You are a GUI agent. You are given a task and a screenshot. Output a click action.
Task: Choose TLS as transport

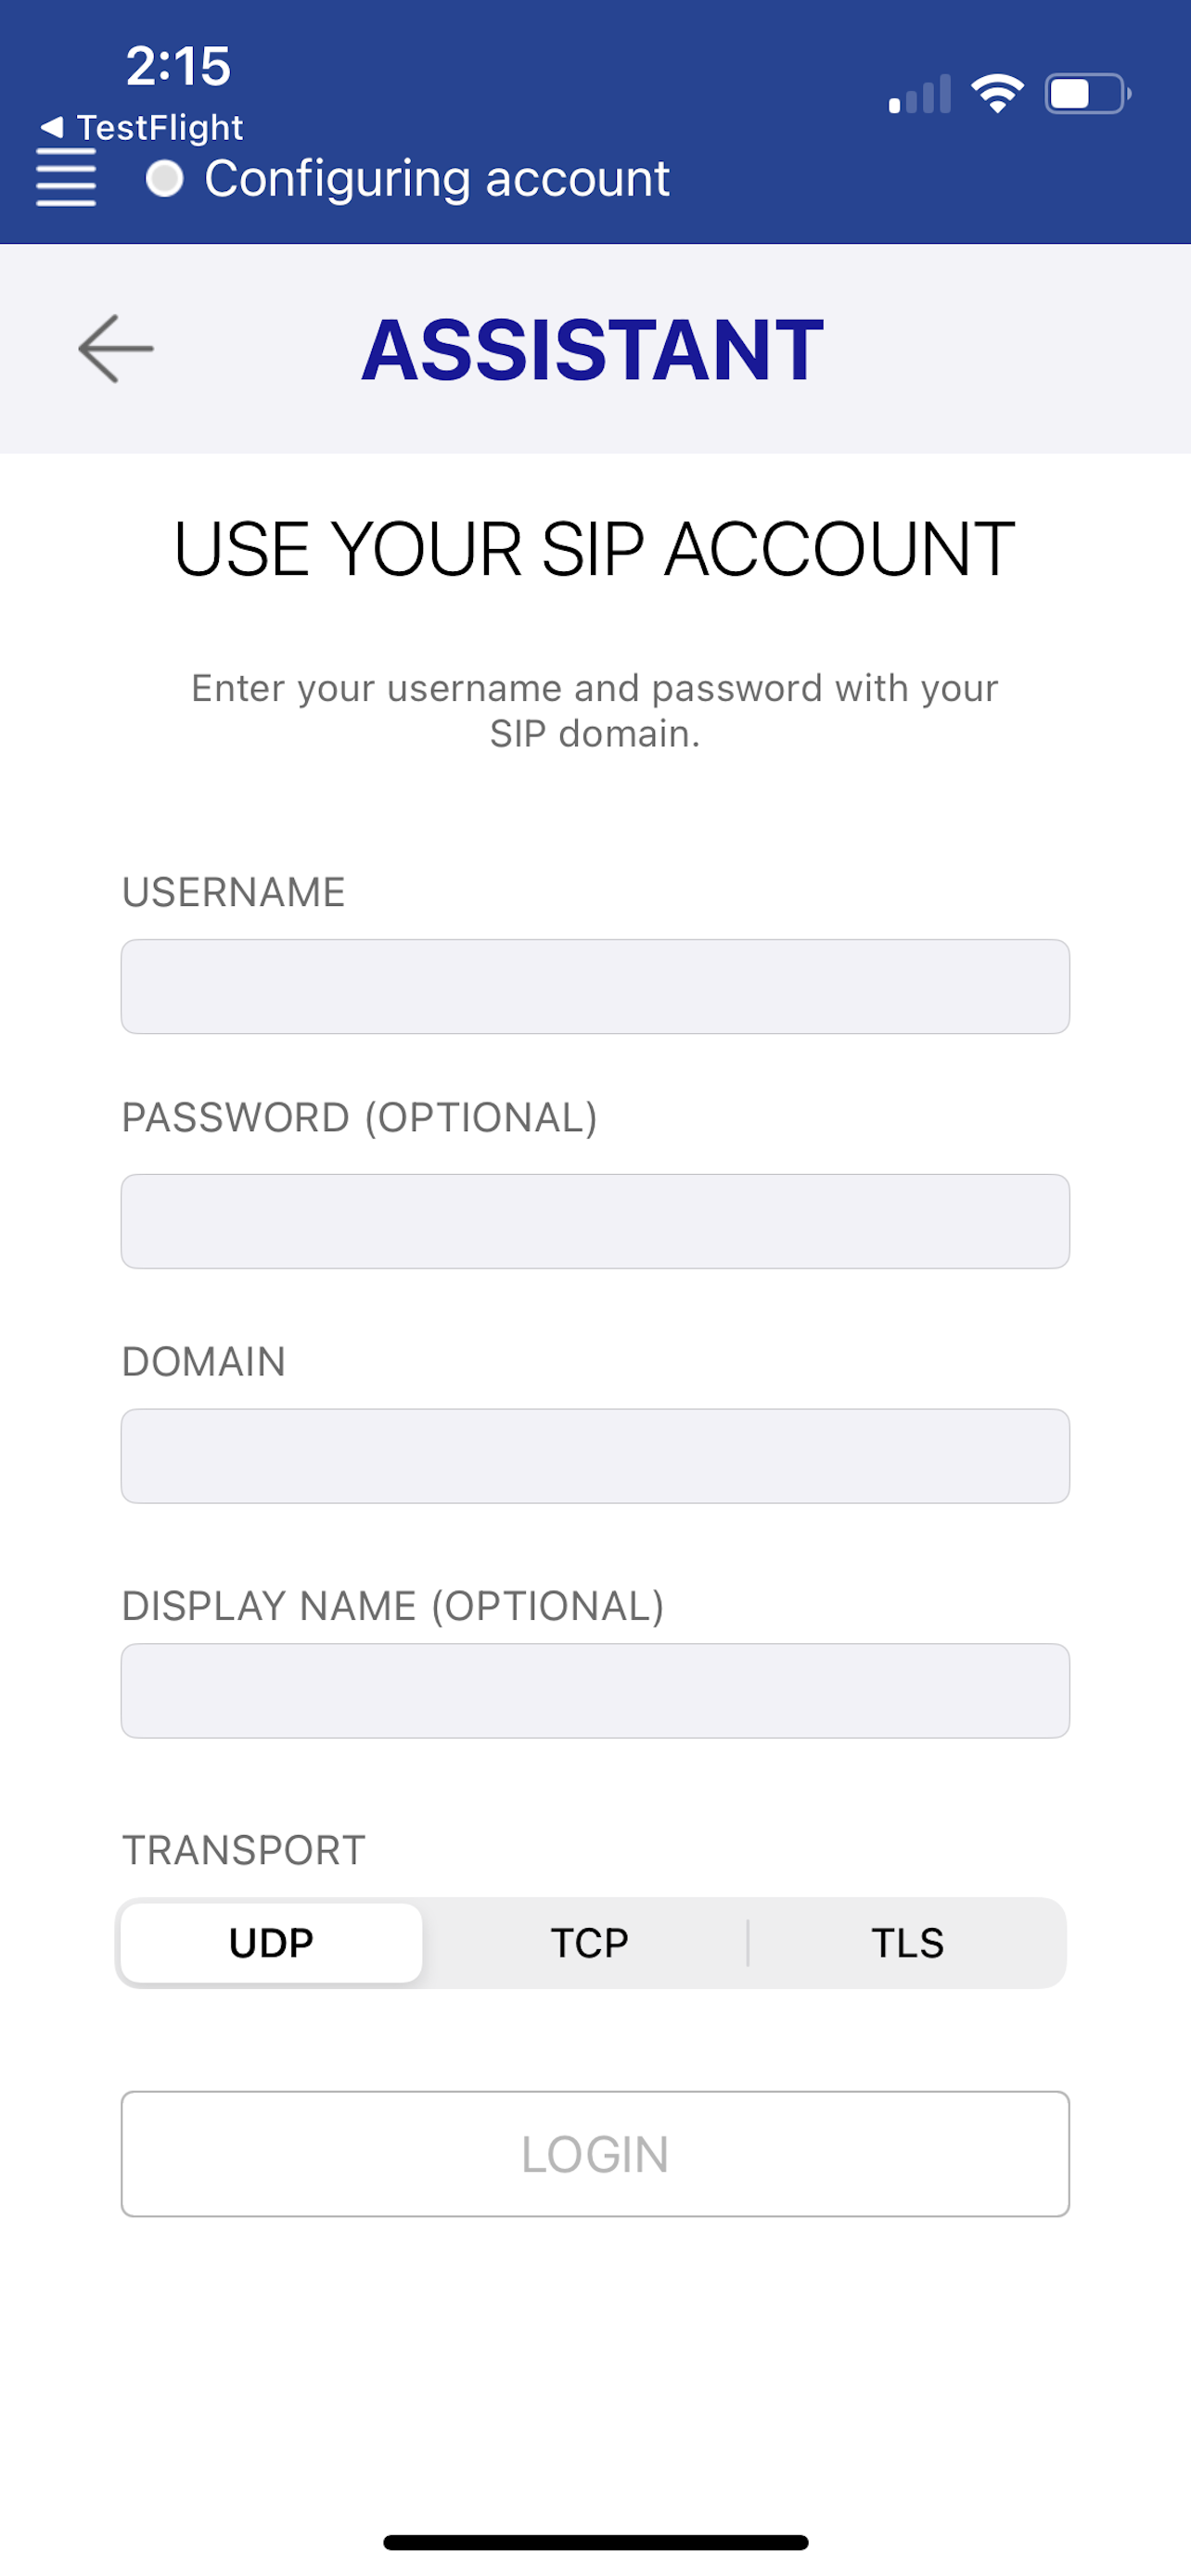(x=907, y=1942)
